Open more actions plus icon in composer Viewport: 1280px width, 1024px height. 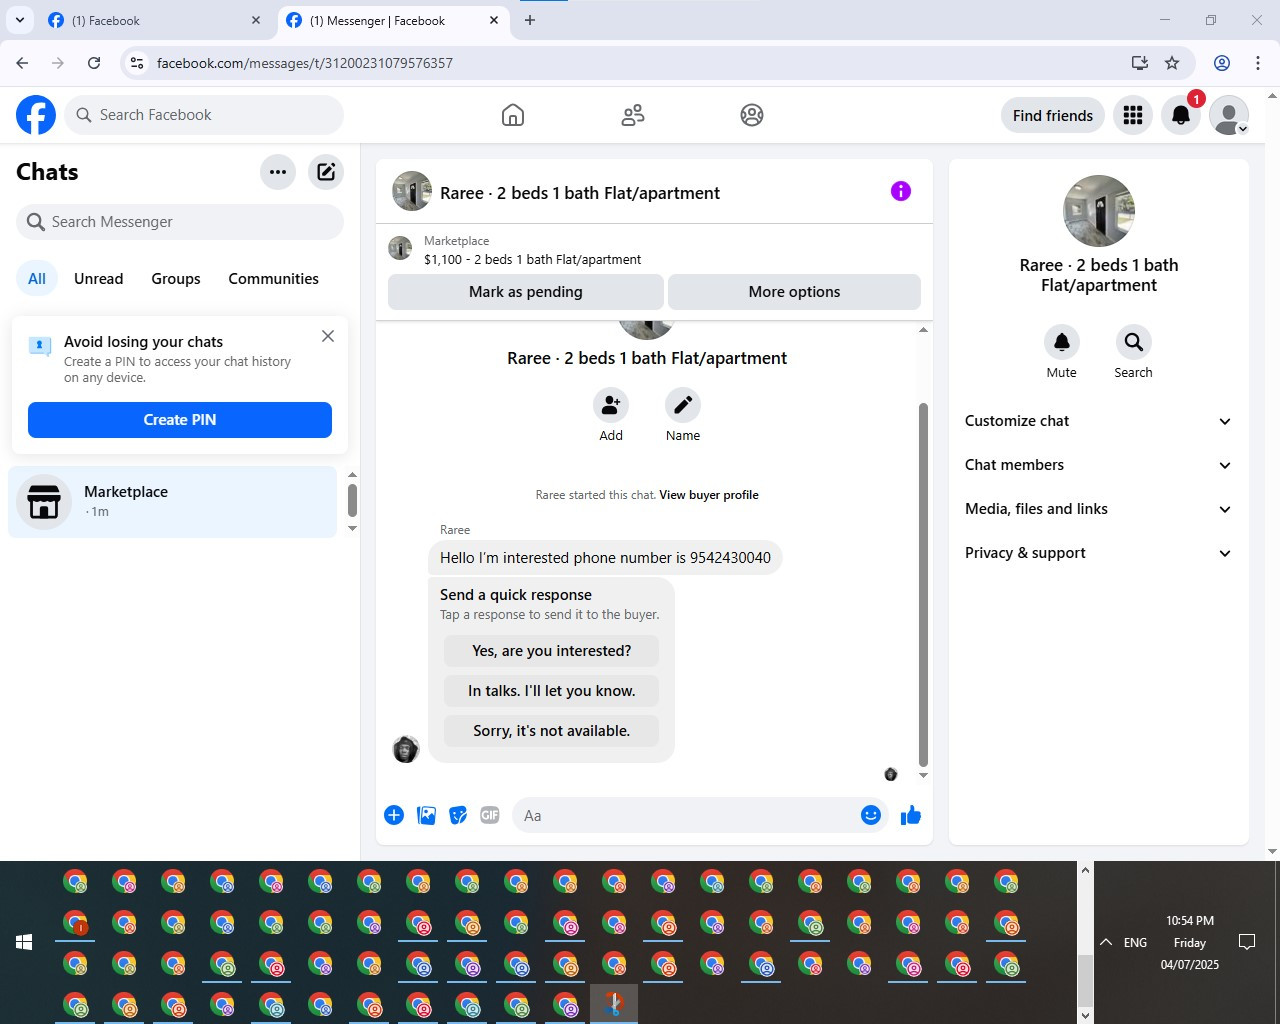tap(394, 815)
